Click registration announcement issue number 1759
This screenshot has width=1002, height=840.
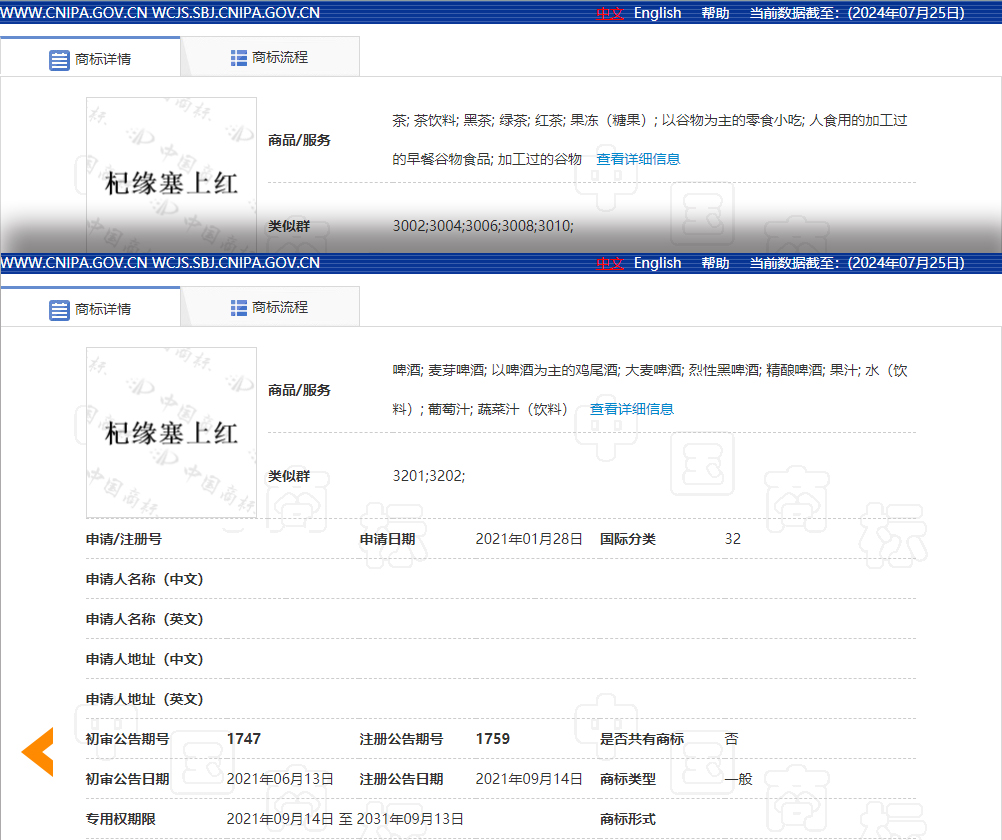pos(493,739)
